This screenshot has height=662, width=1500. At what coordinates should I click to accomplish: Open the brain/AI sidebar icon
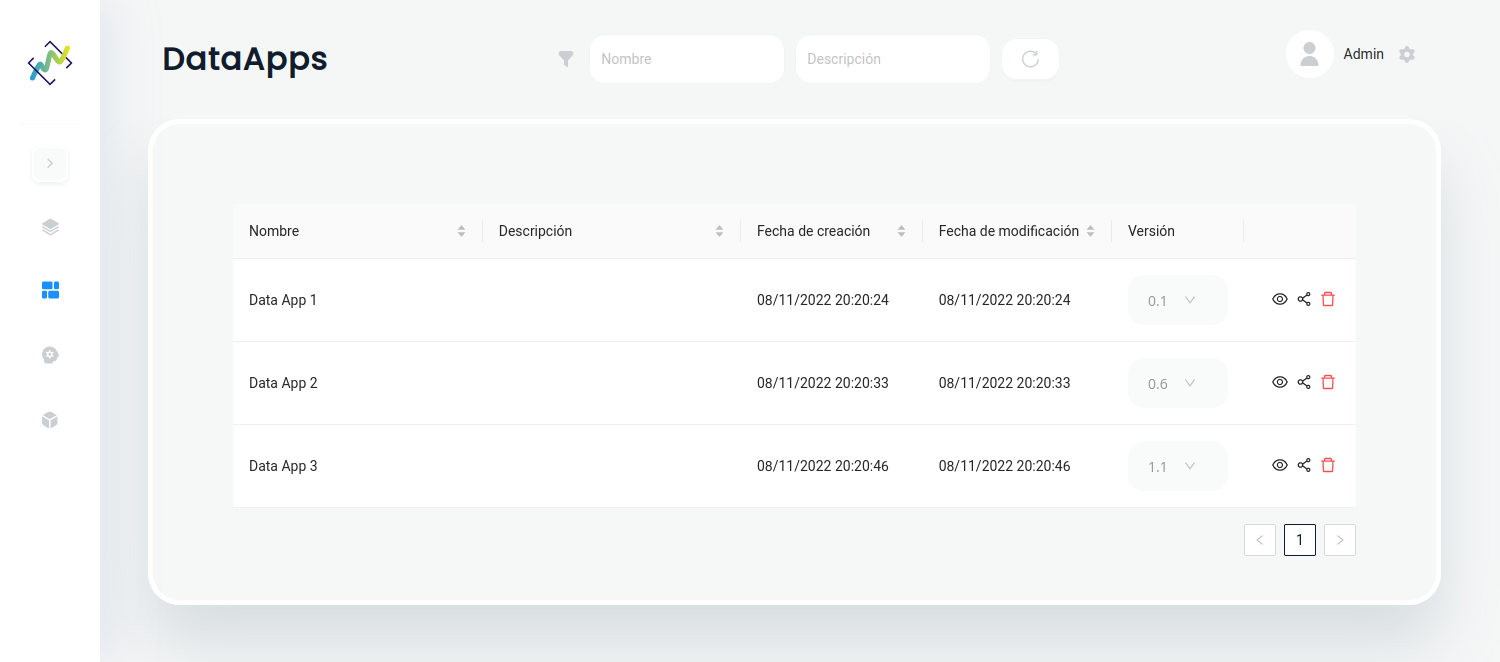point(50,355)
